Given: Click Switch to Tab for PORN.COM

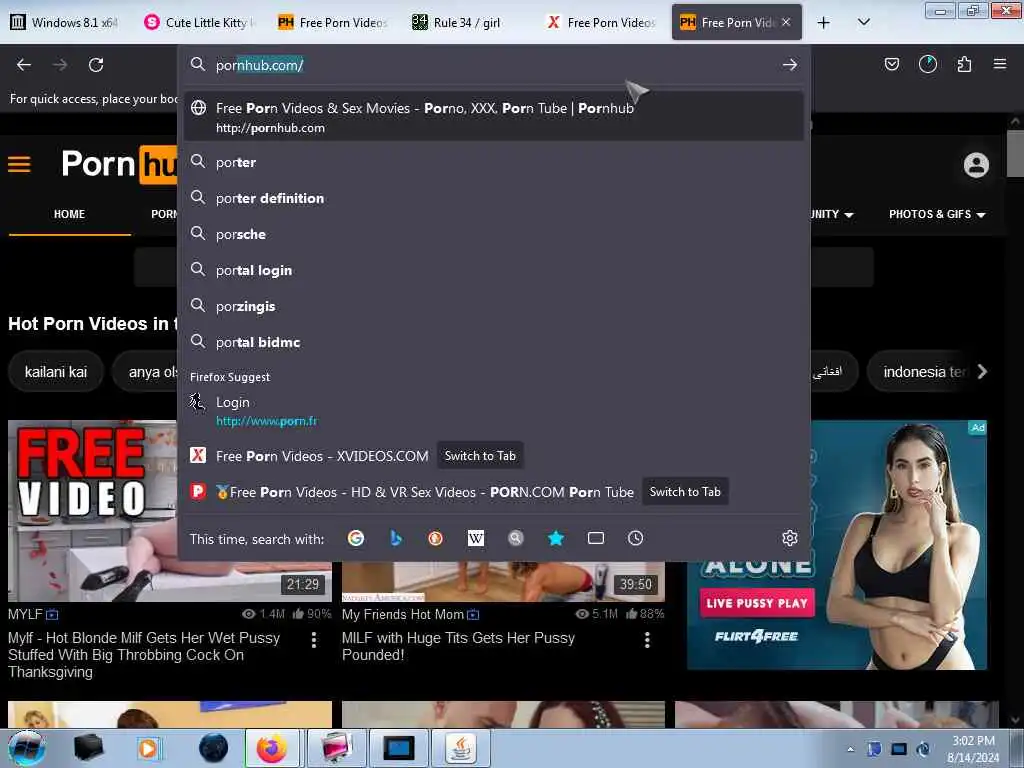Looking at the screenshot, I should pyautogui.click(x=685, y=492).
